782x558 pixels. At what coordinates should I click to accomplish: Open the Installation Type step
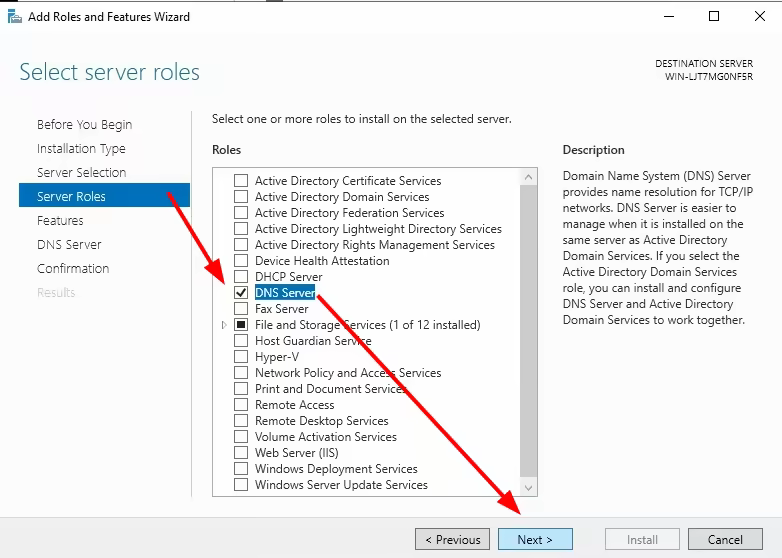click(x=81, y=149)
